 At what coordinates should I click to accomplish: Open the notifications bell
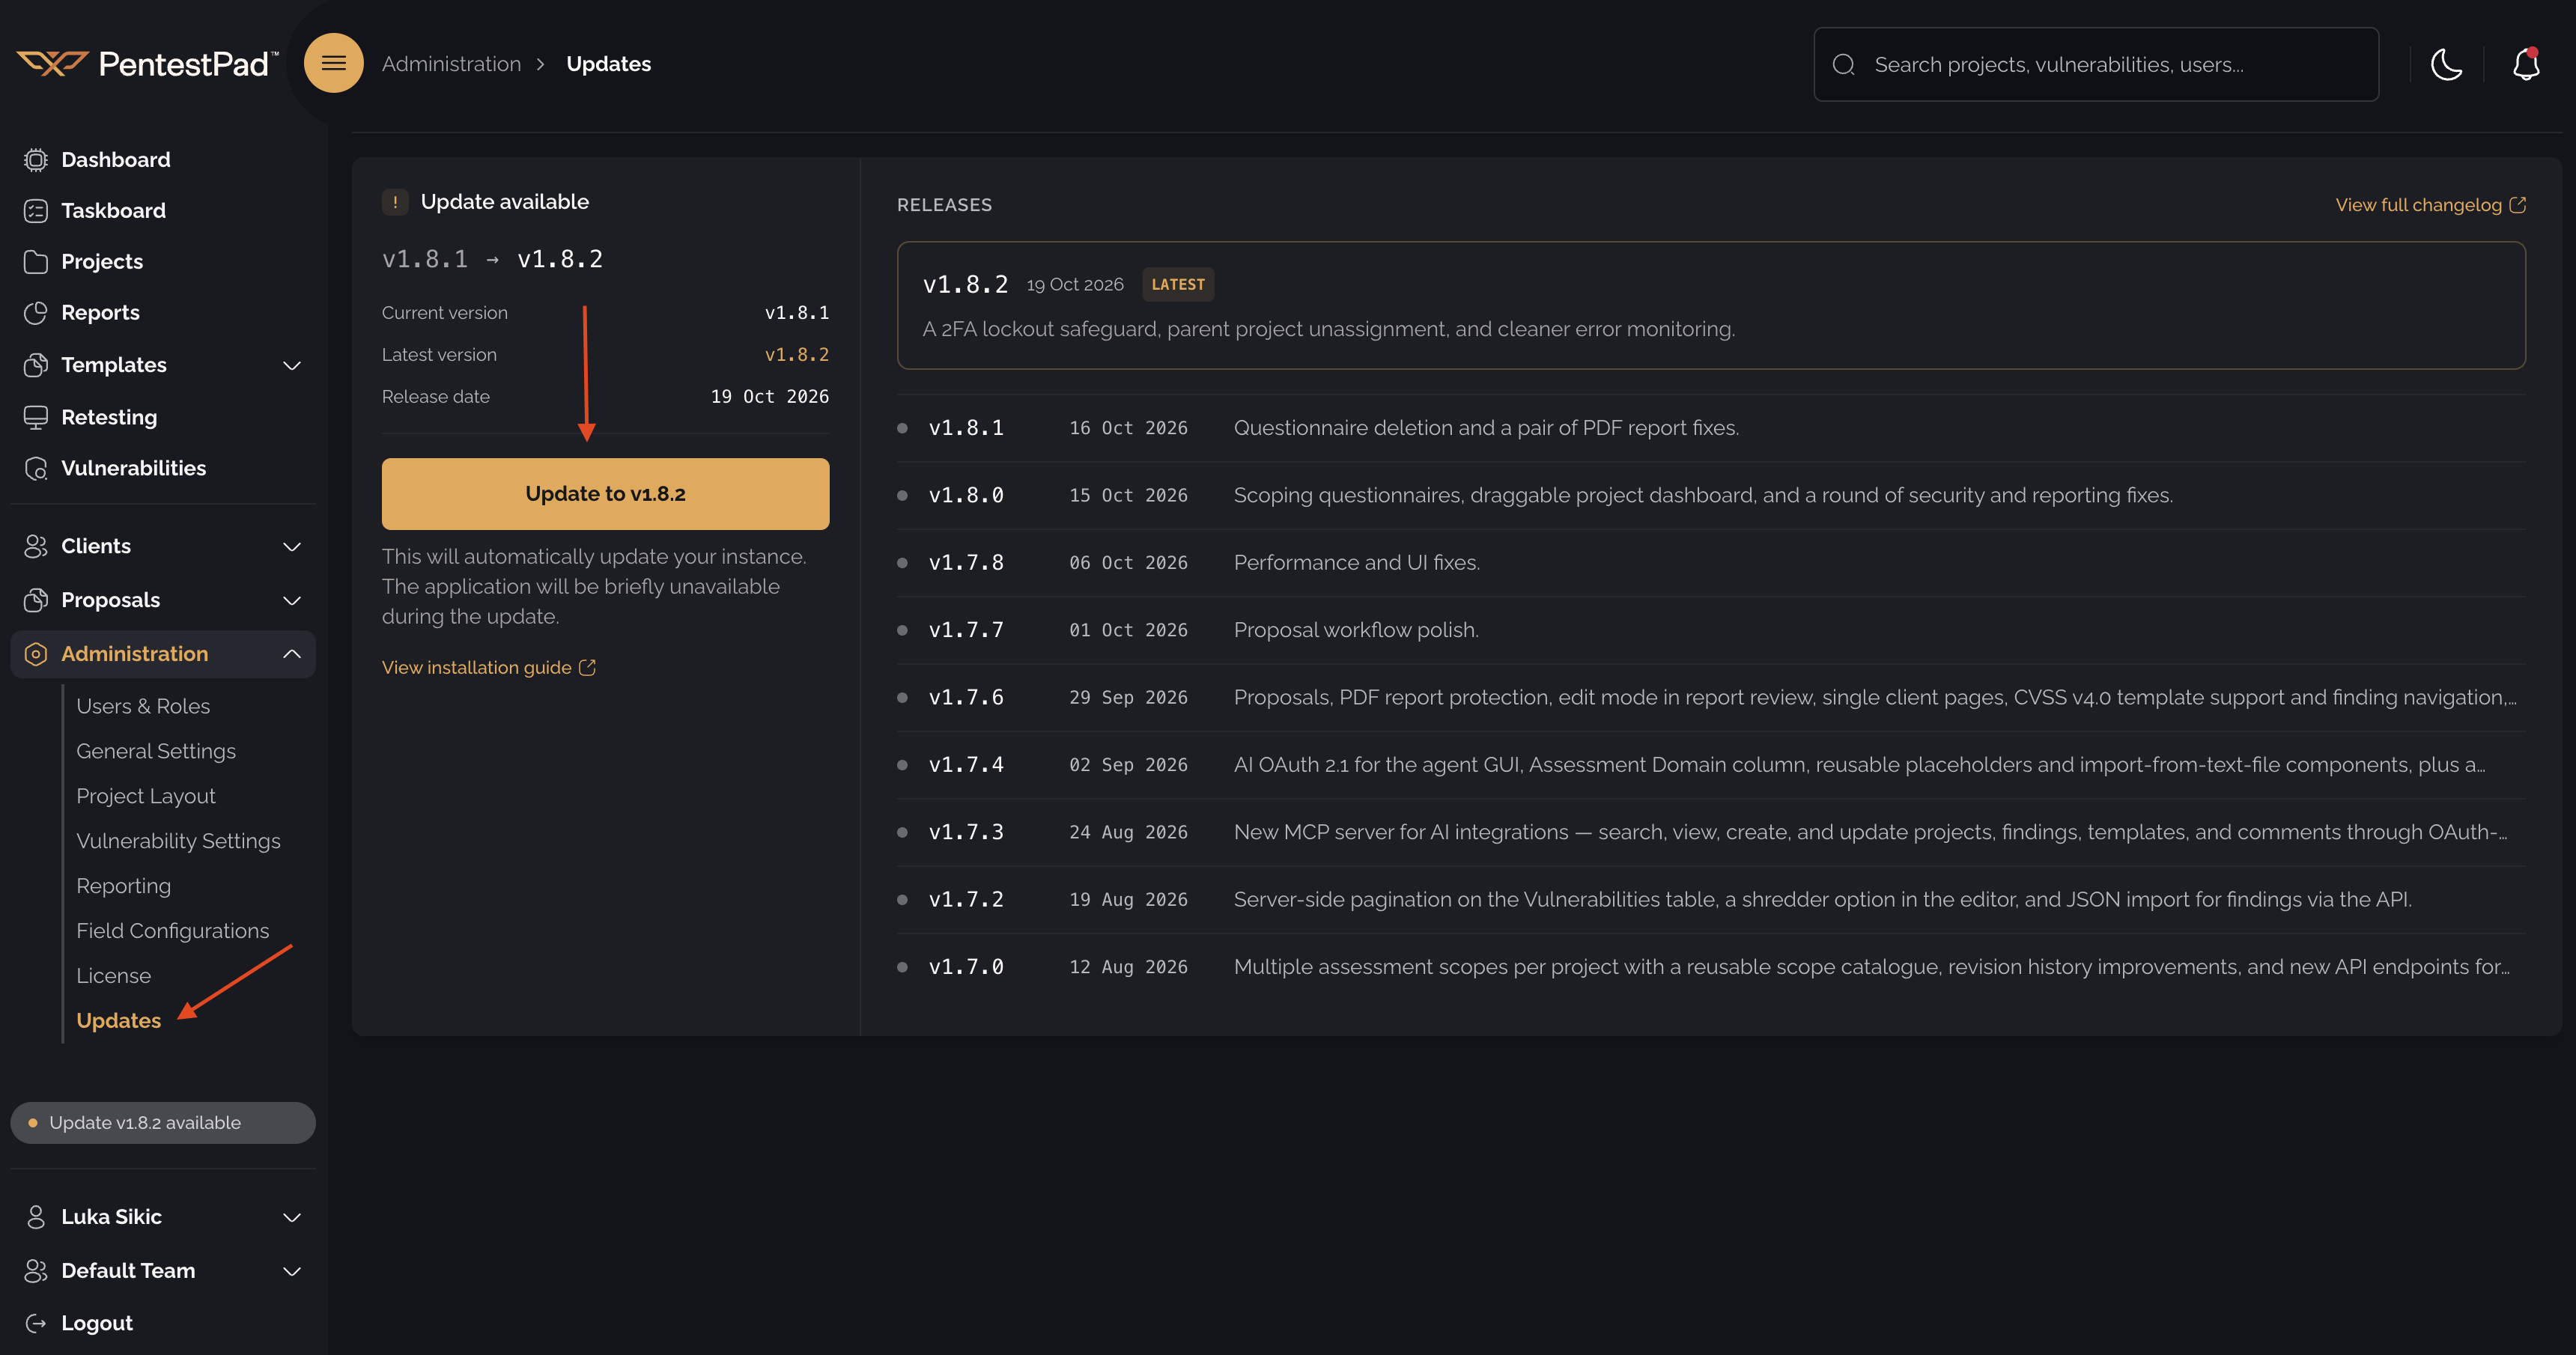click(x=2526, y=64)
